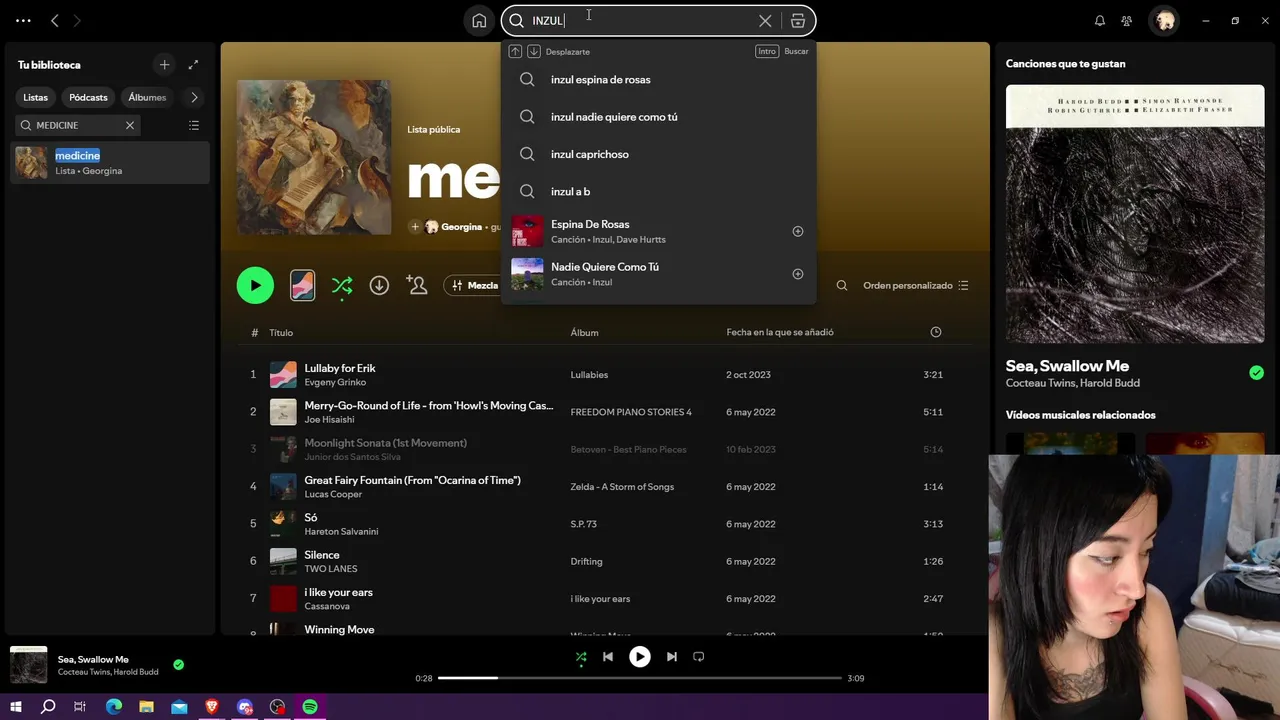This screenshot has width=1280, height=720.
Task: Open Brave browser from taskbar
Action: coord(212,707)
